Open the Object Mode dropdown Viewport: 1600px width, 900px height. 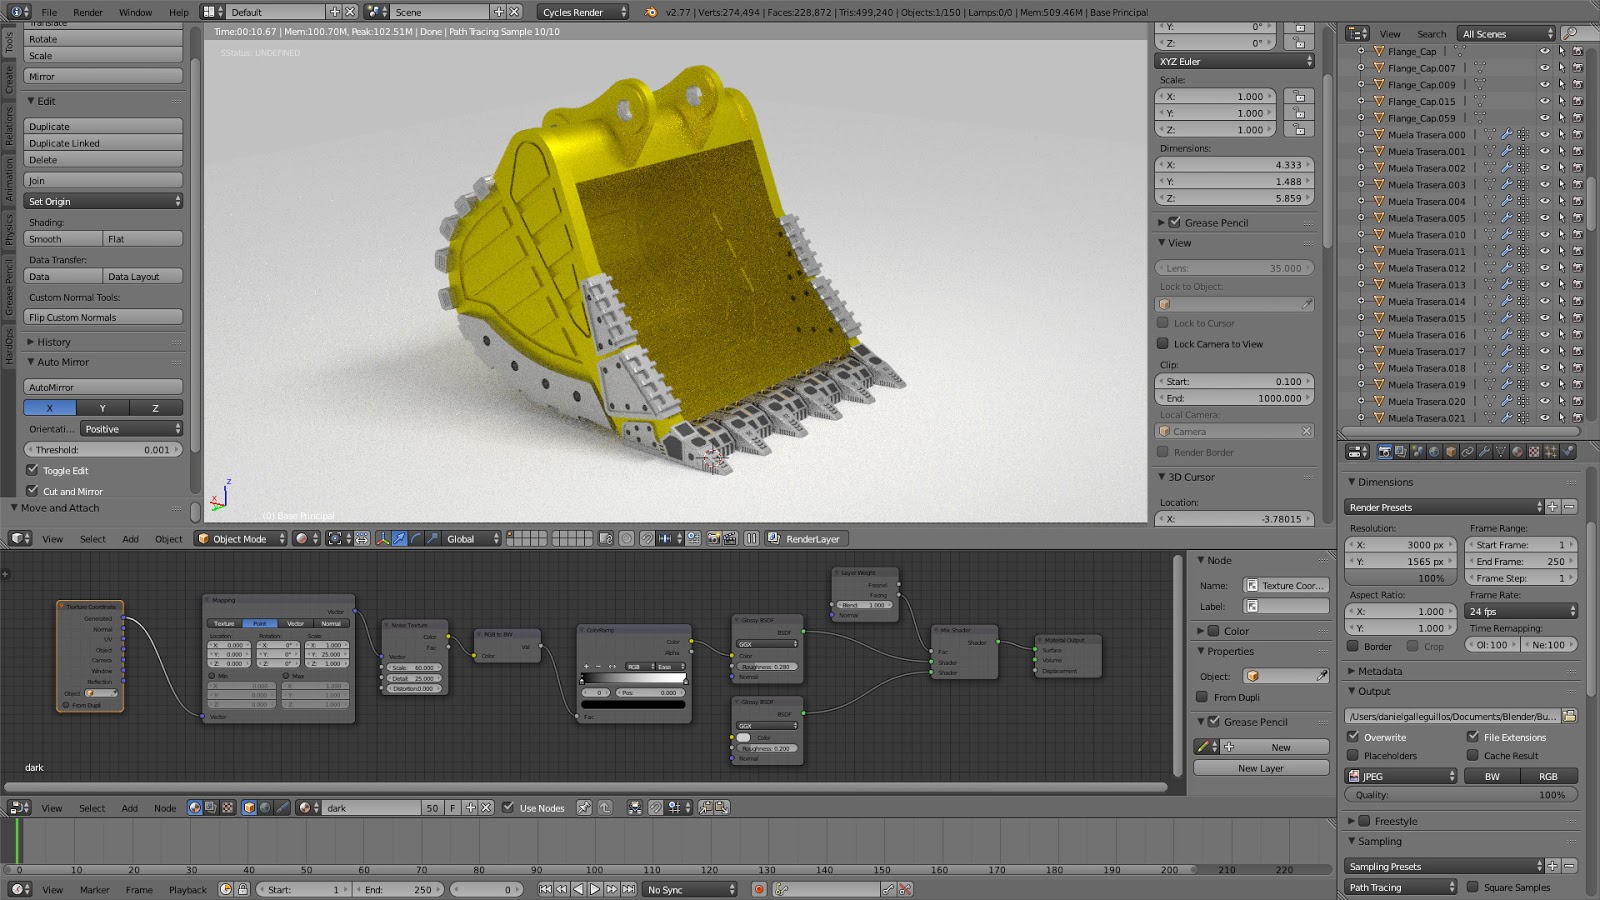point(240,539)
